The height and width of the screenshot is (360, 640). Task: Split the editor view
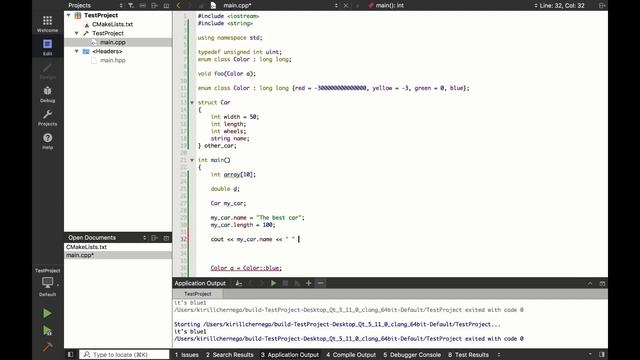[x=602, y=5]
